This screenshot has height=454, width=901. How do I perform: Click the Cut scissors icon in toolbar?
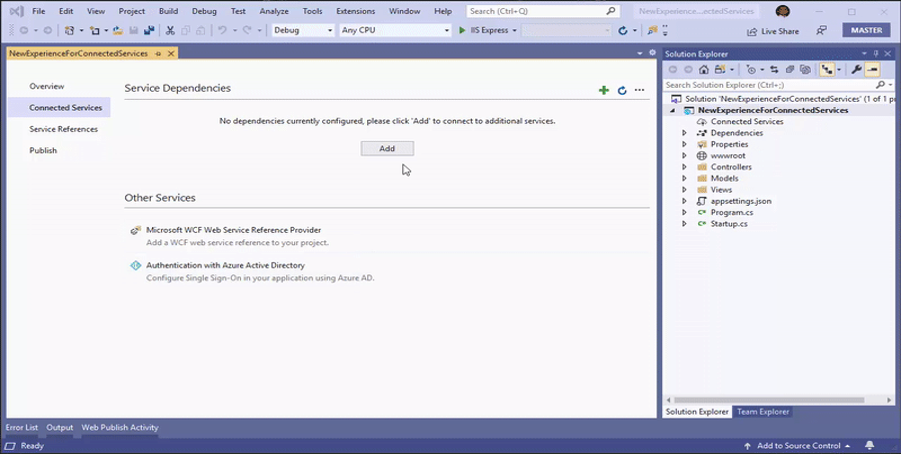coord(170,31)
